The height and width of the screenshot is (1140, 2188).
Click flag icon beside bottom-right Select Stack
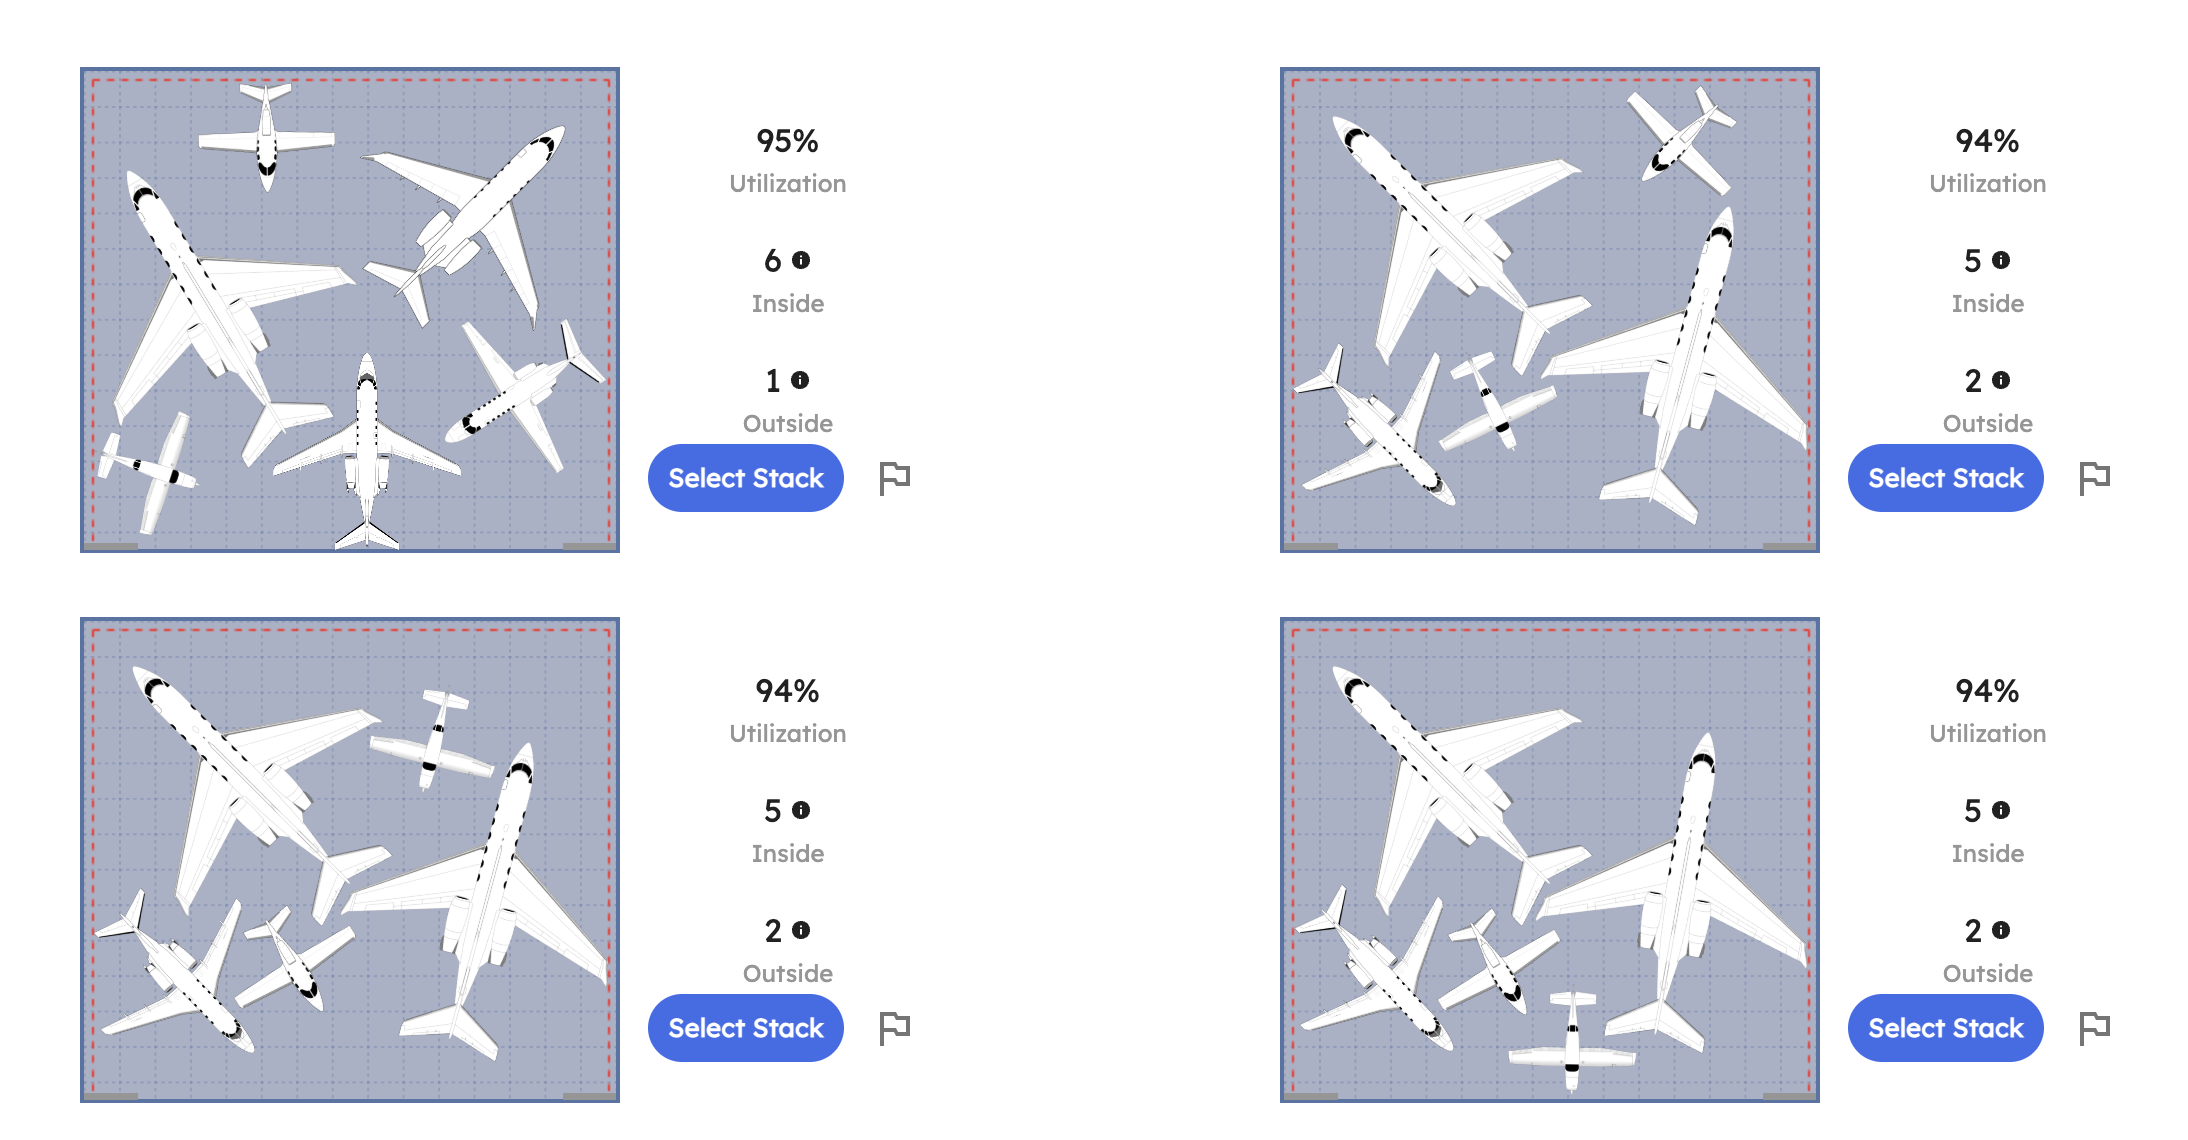pyautogui.click(x=2094, y=1028)
